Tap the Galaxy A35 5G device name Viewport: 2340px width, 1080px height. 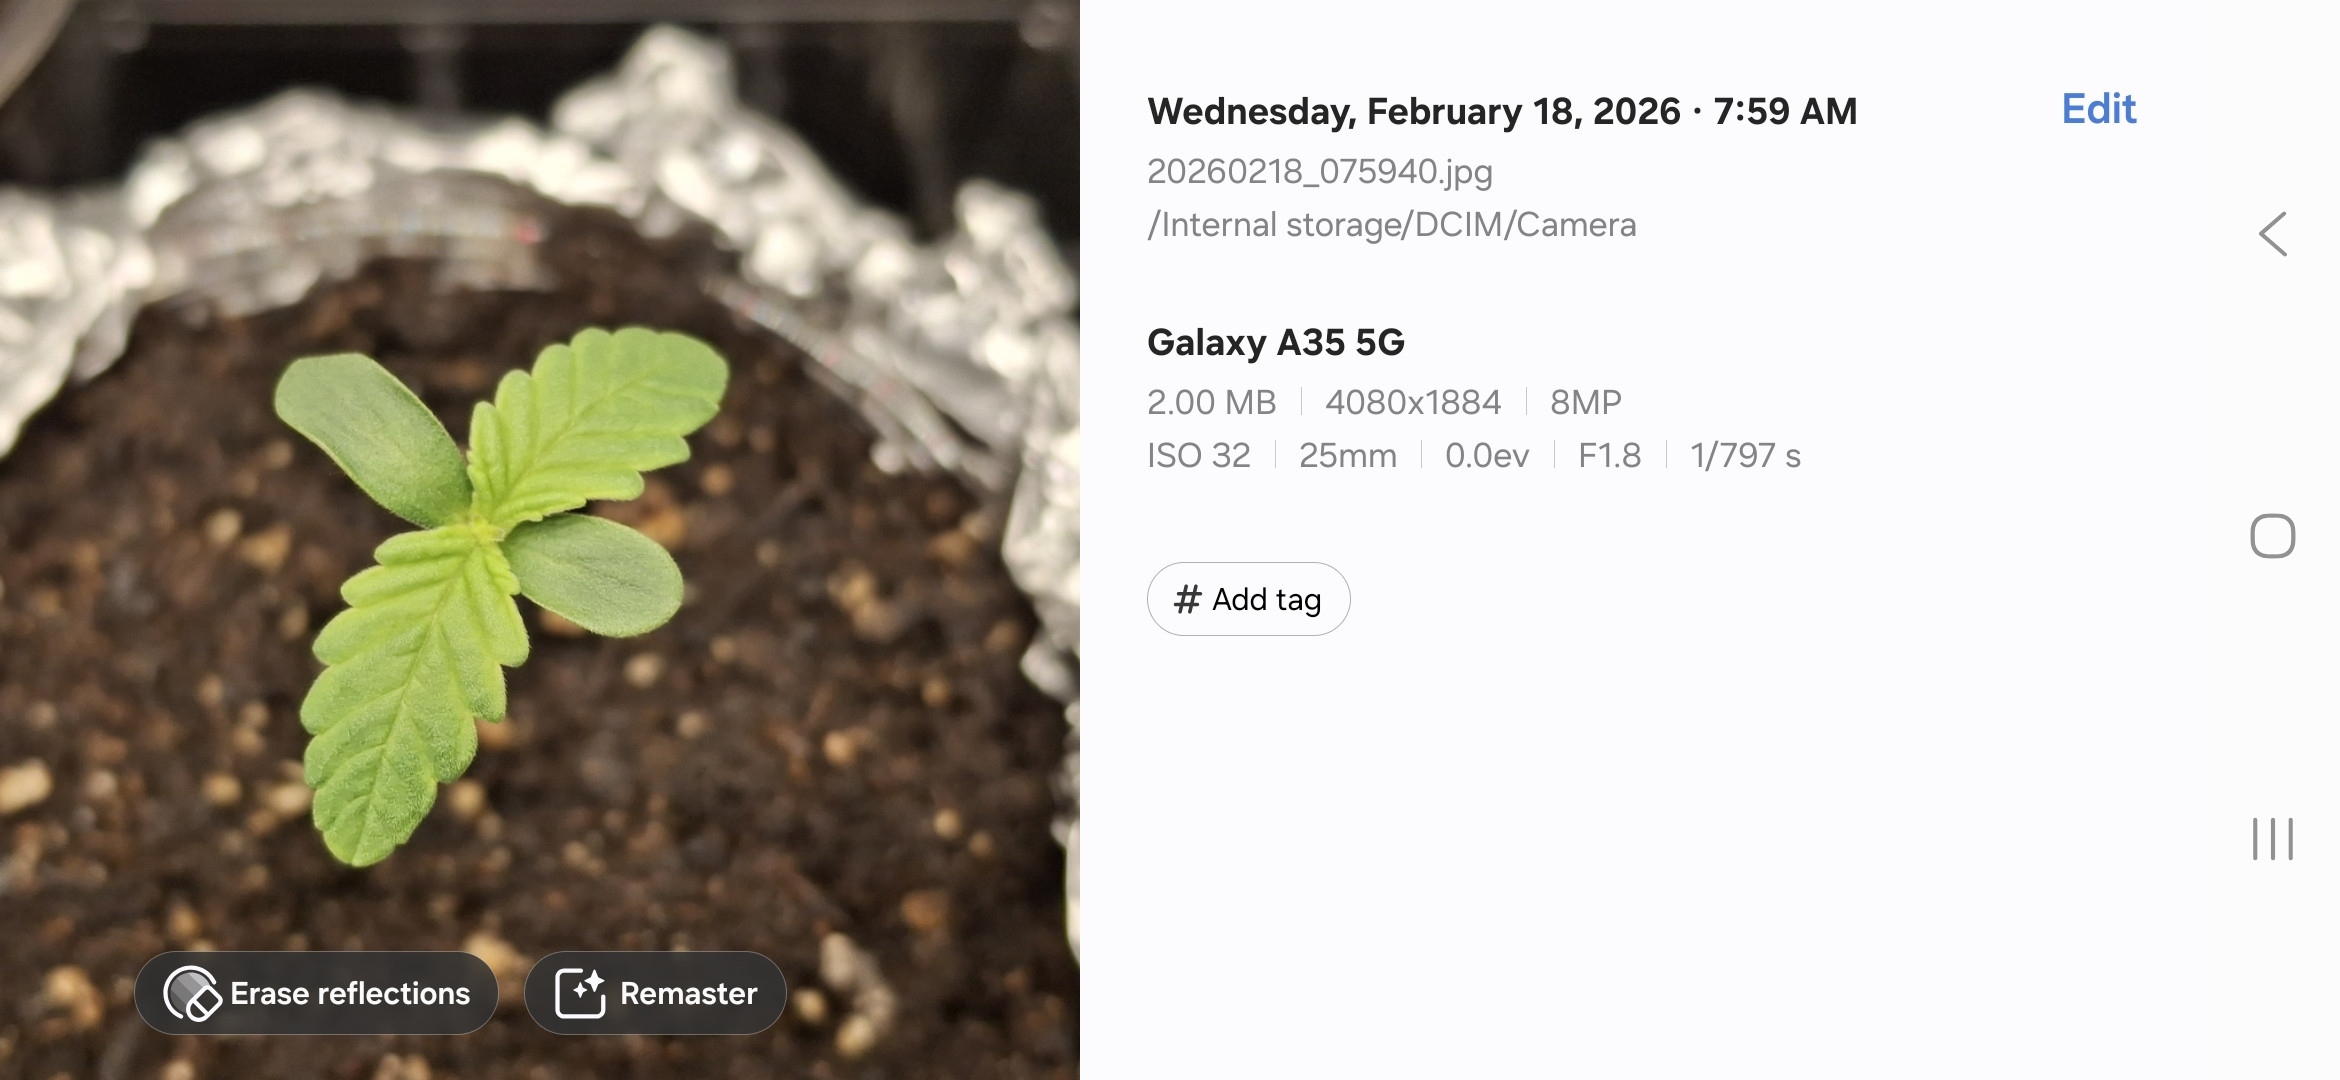1275,342
